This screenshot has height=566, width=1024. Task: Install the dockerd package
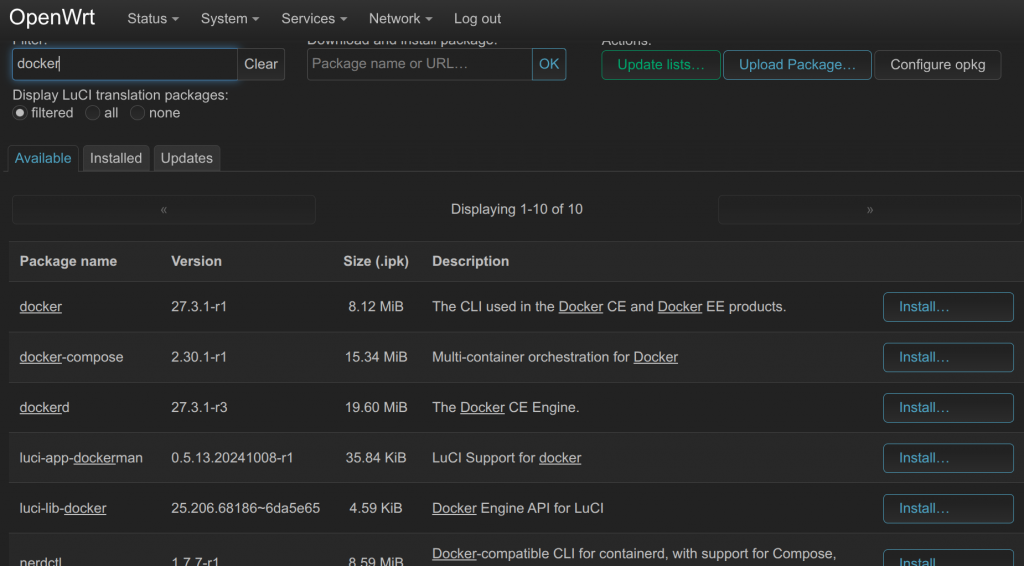click(948, 407)
